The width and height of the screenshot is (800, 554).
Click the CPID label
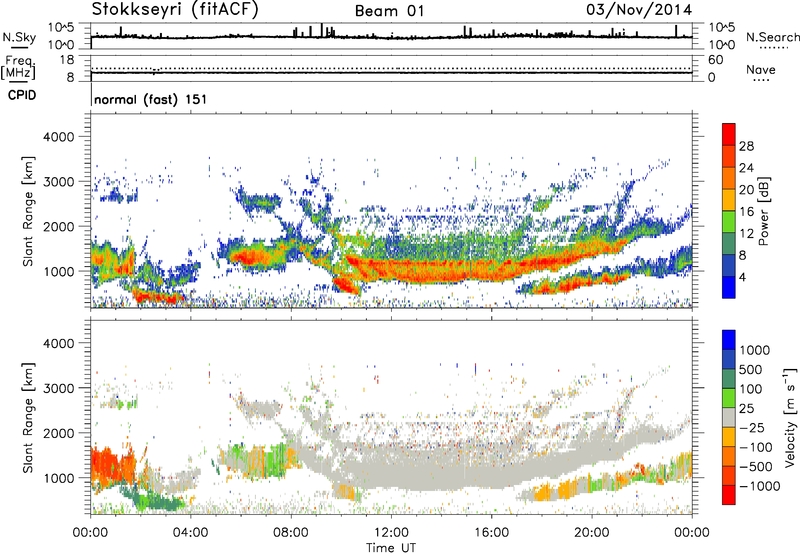22,95
